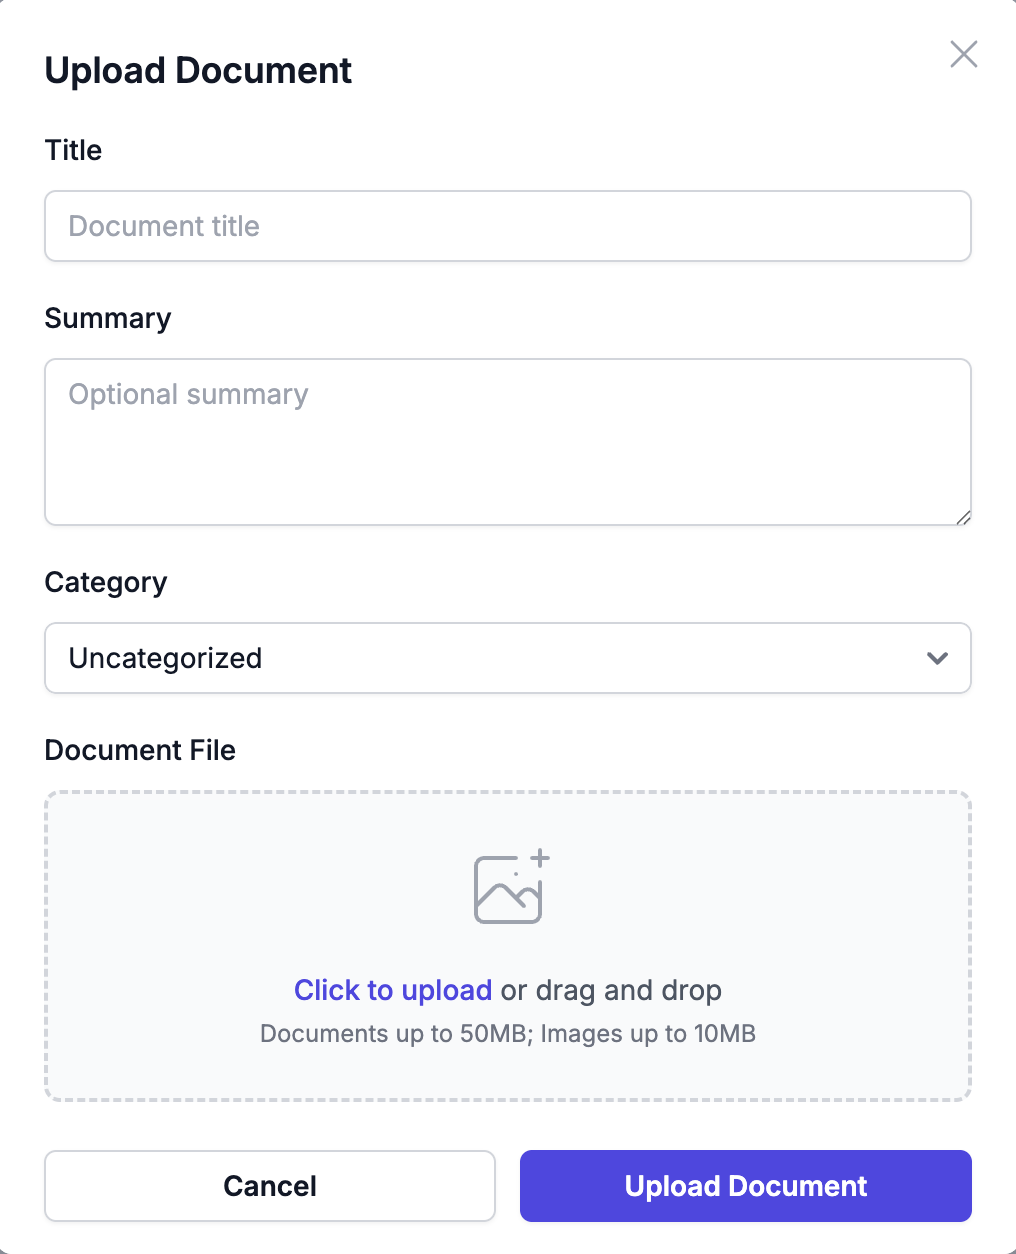Click the 'Upload Document' dialog heading
Image resolution: width=1016 pixels, height=1254 pixels.
pyautogui.click(x=198, y=71)
